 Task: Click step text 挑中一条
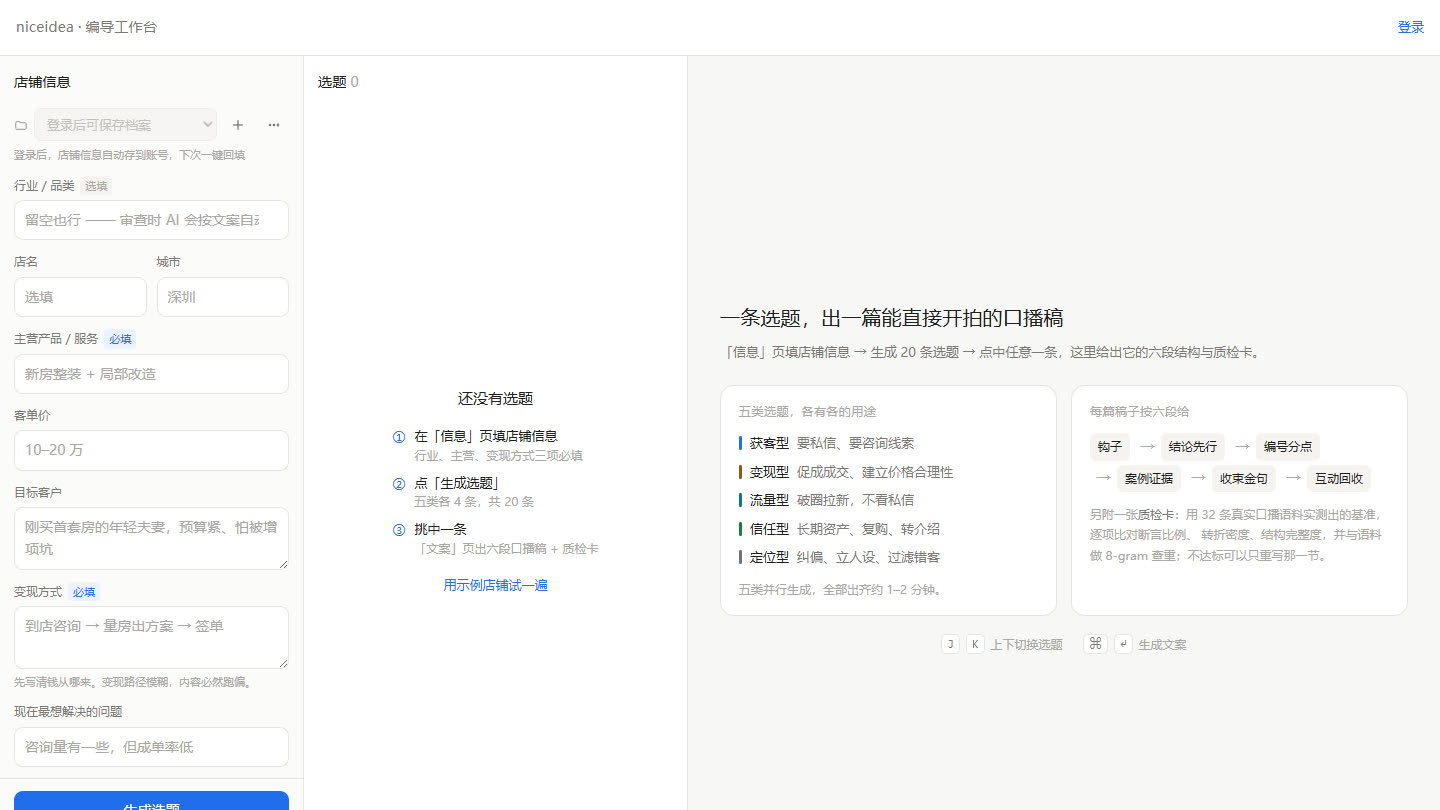click(x=440, y=529)
